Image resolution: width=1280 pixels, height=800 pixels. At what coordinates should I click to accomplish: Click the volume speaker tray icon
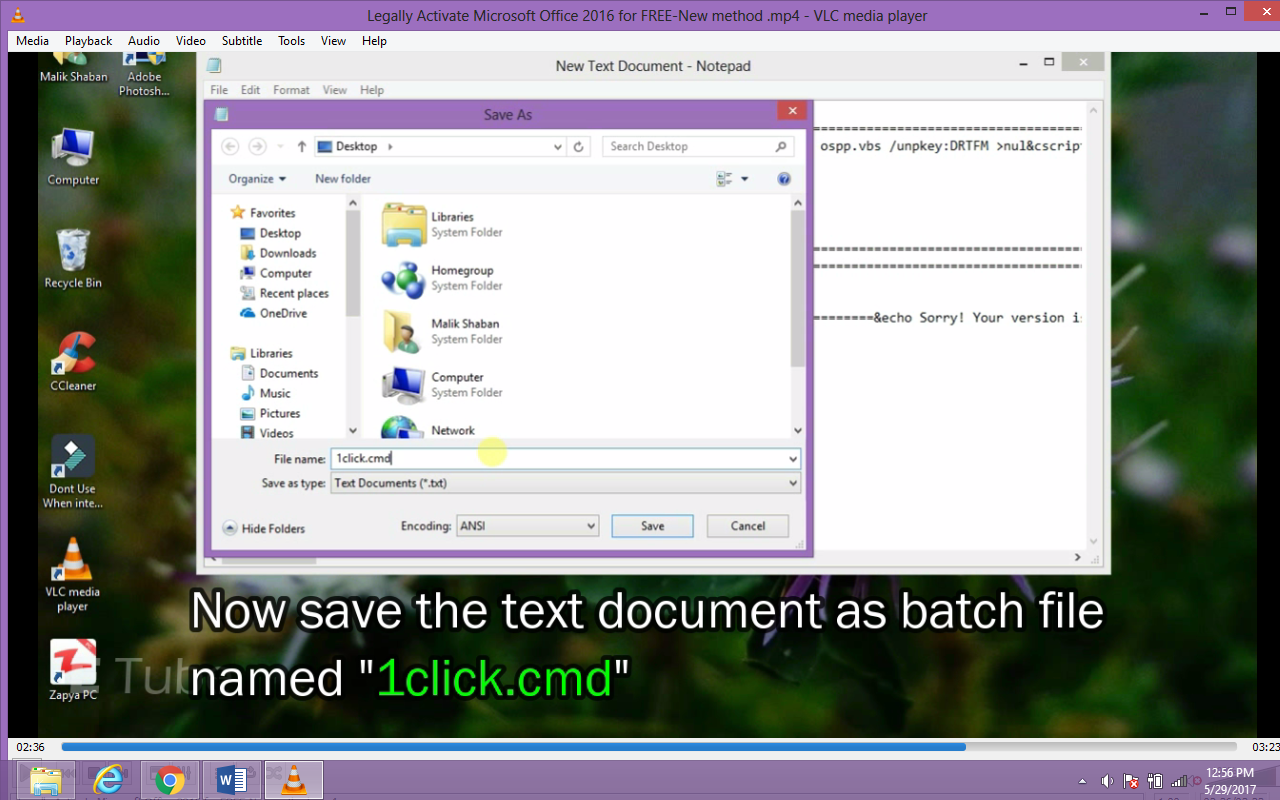point(1107,781)
